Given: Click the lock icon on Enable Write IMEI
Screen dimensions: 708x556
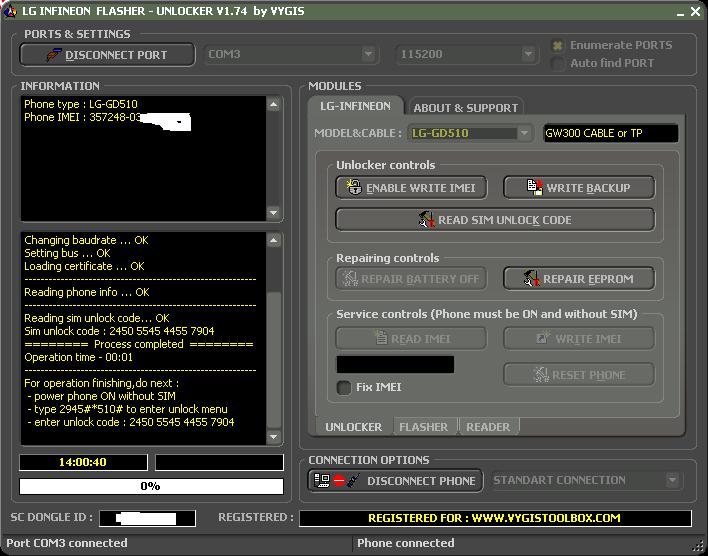Looking at the screenshot, I should [x=354, y=187].
